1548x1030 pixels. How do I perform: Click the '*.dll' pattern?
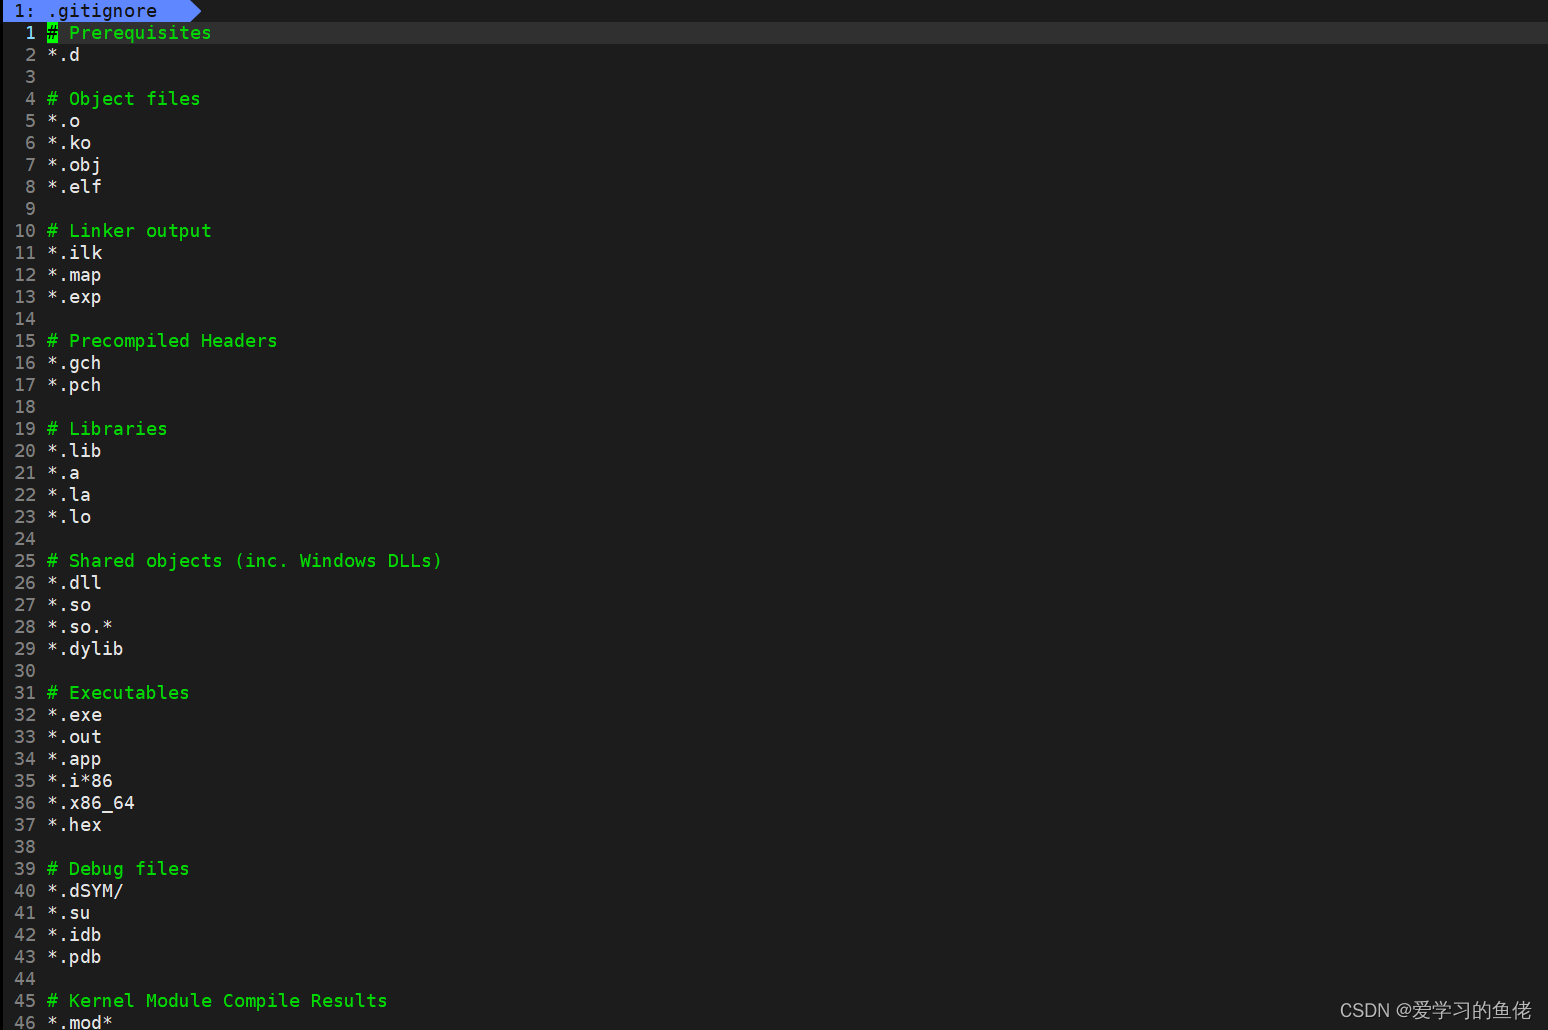(74, 583)
